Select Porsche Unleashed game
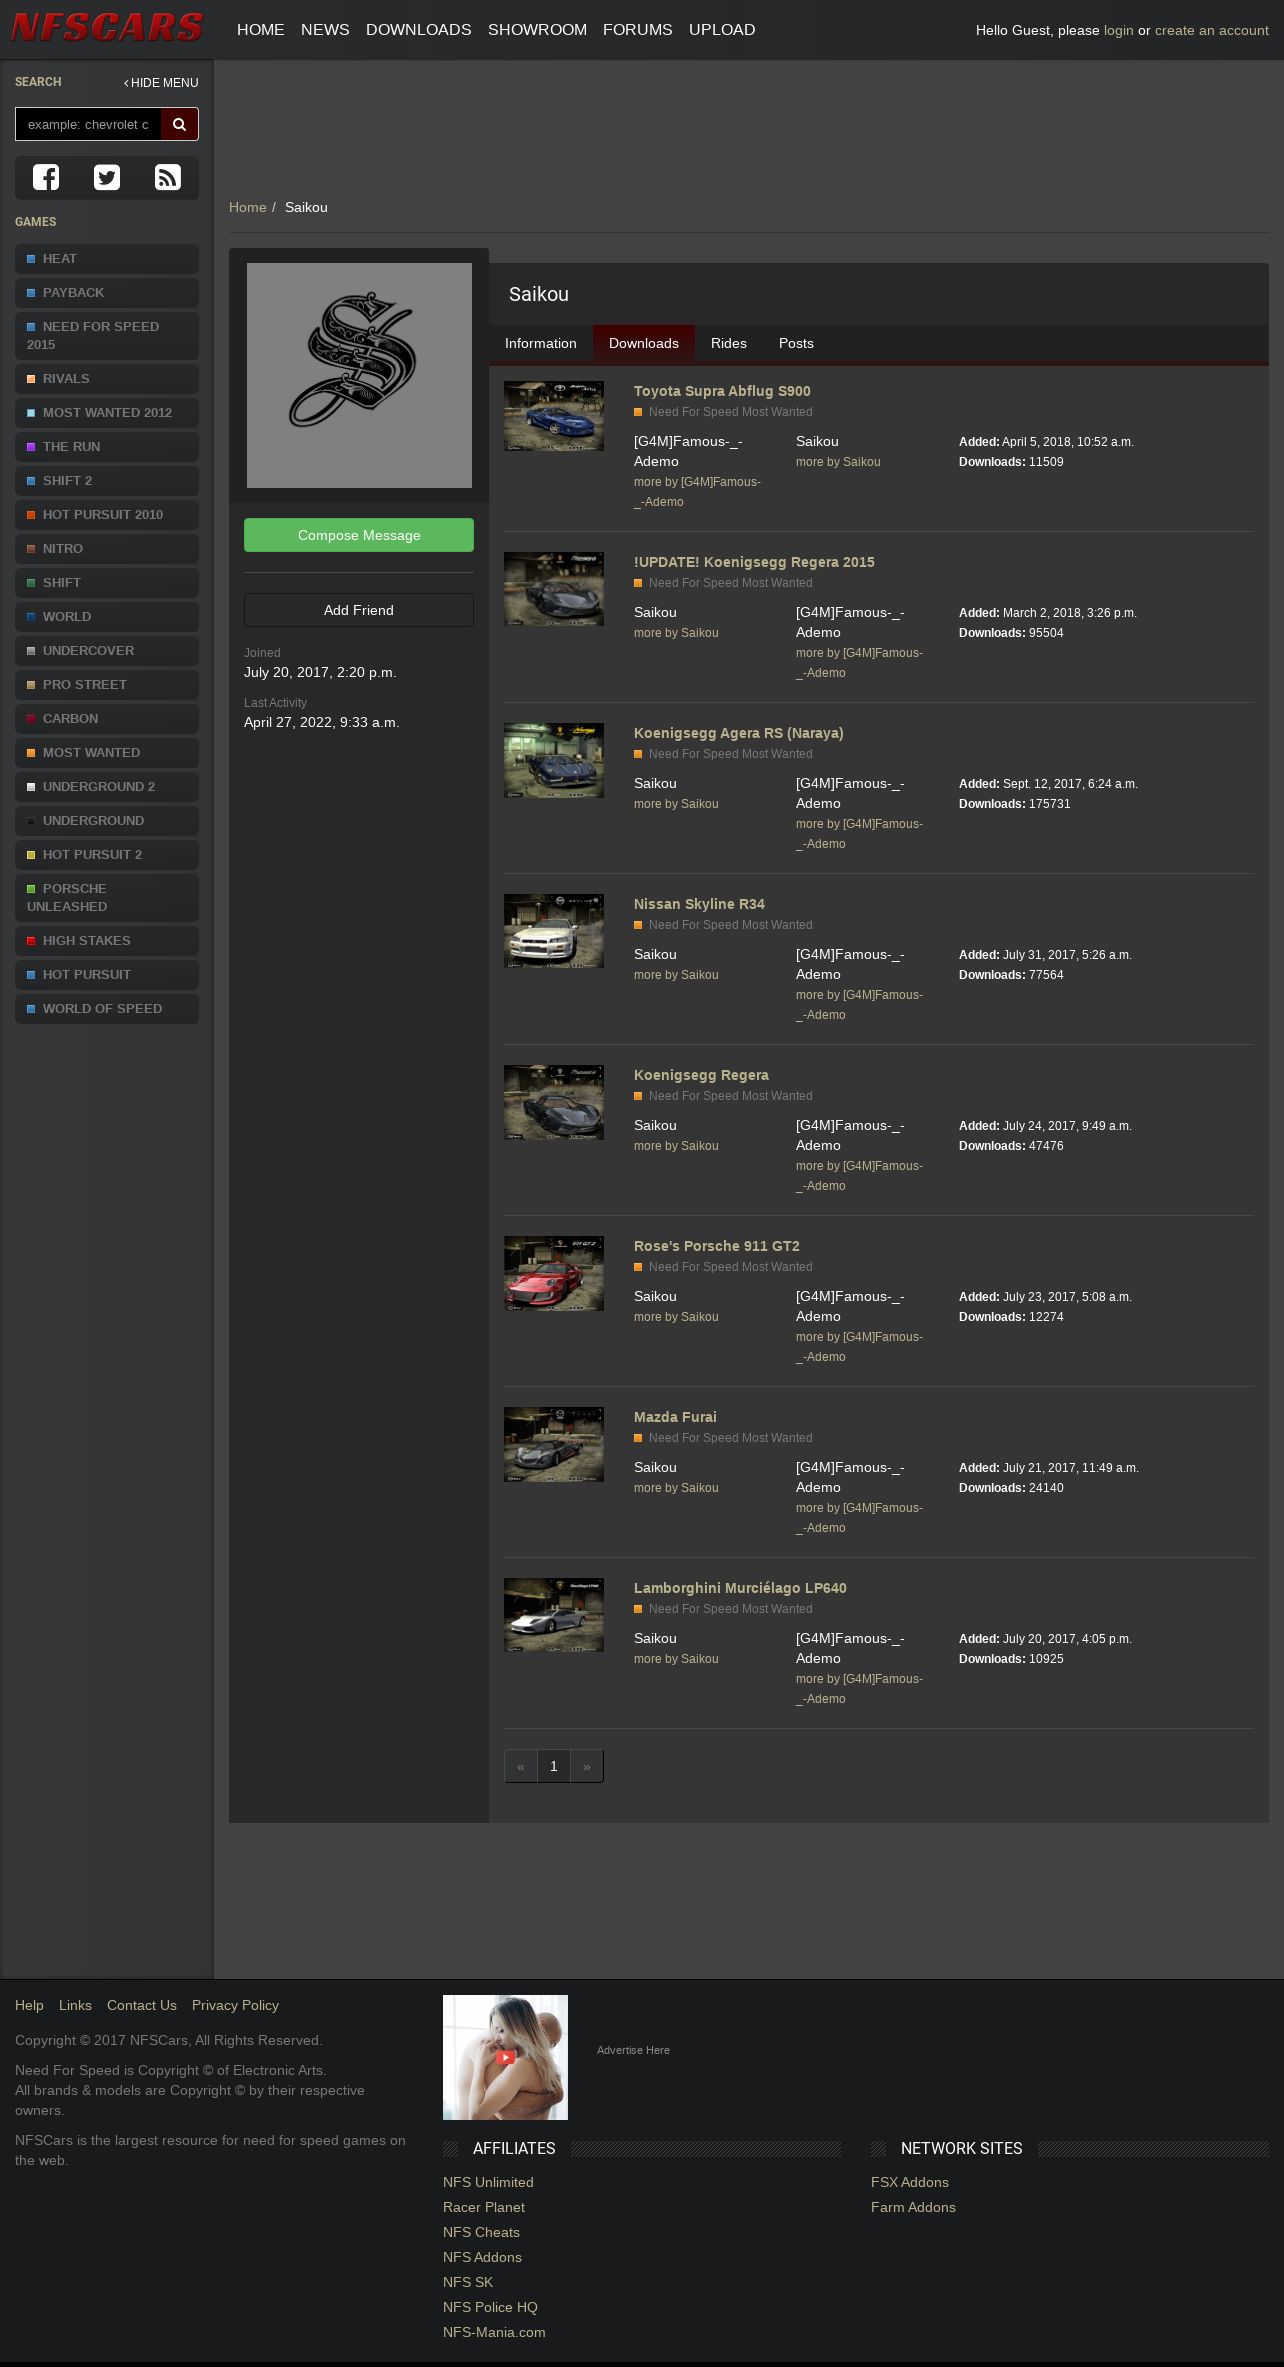The height and width of the screenshot is (2367, 1284). pyautogui.click(x=107, y=898)
